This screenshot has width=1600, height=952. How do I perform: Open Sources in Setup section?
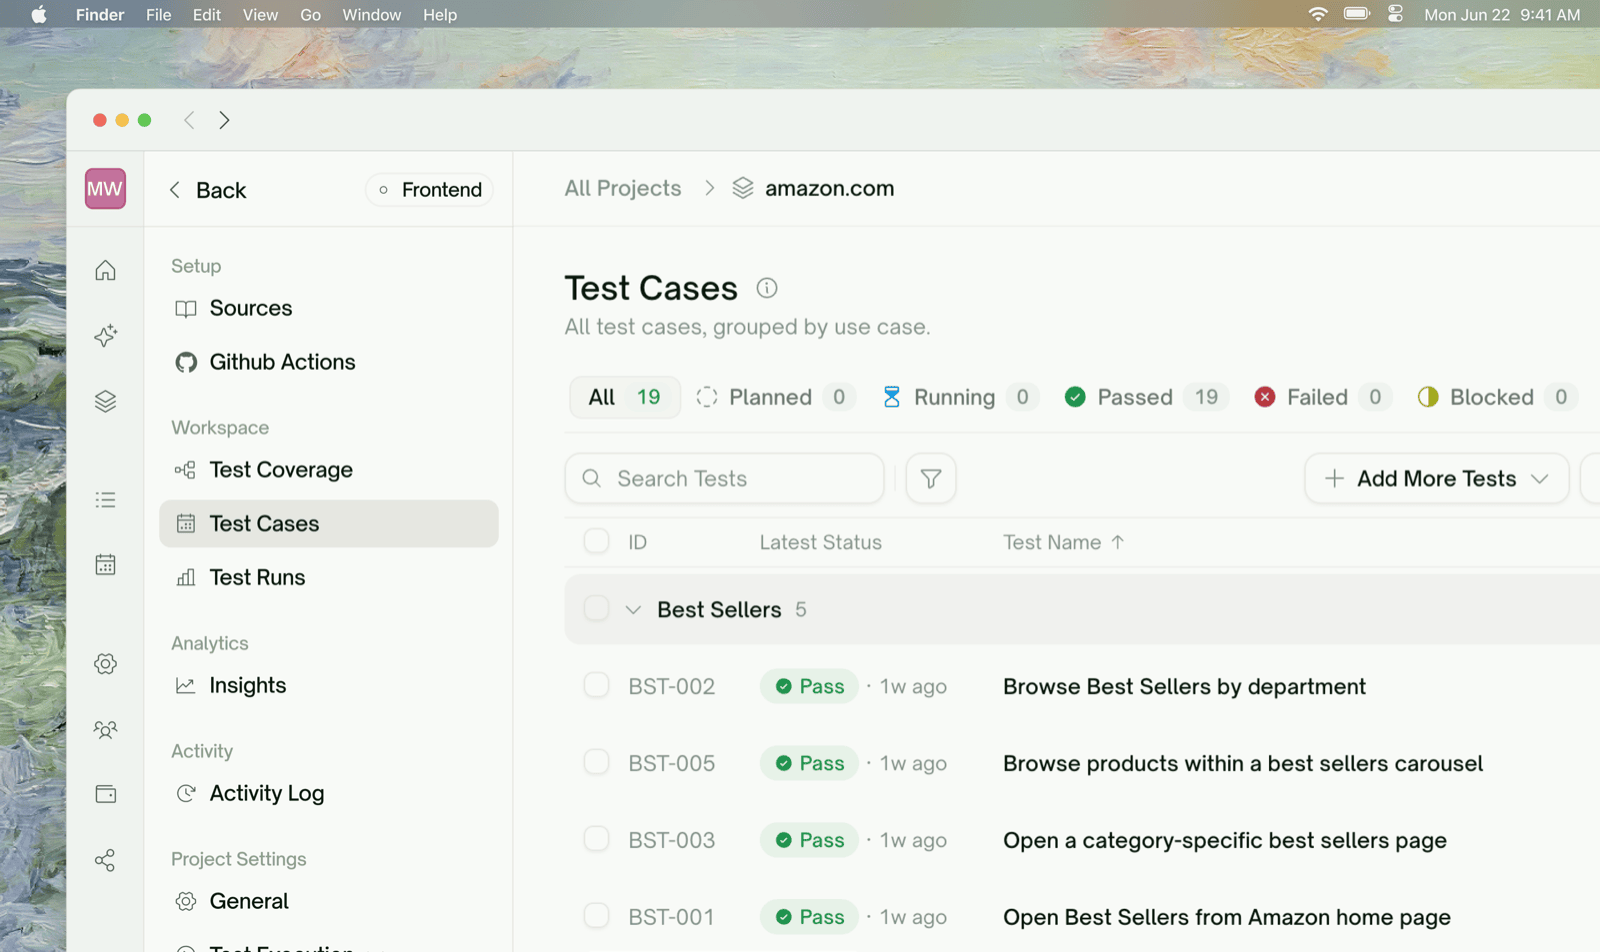(x=329, y=308)
